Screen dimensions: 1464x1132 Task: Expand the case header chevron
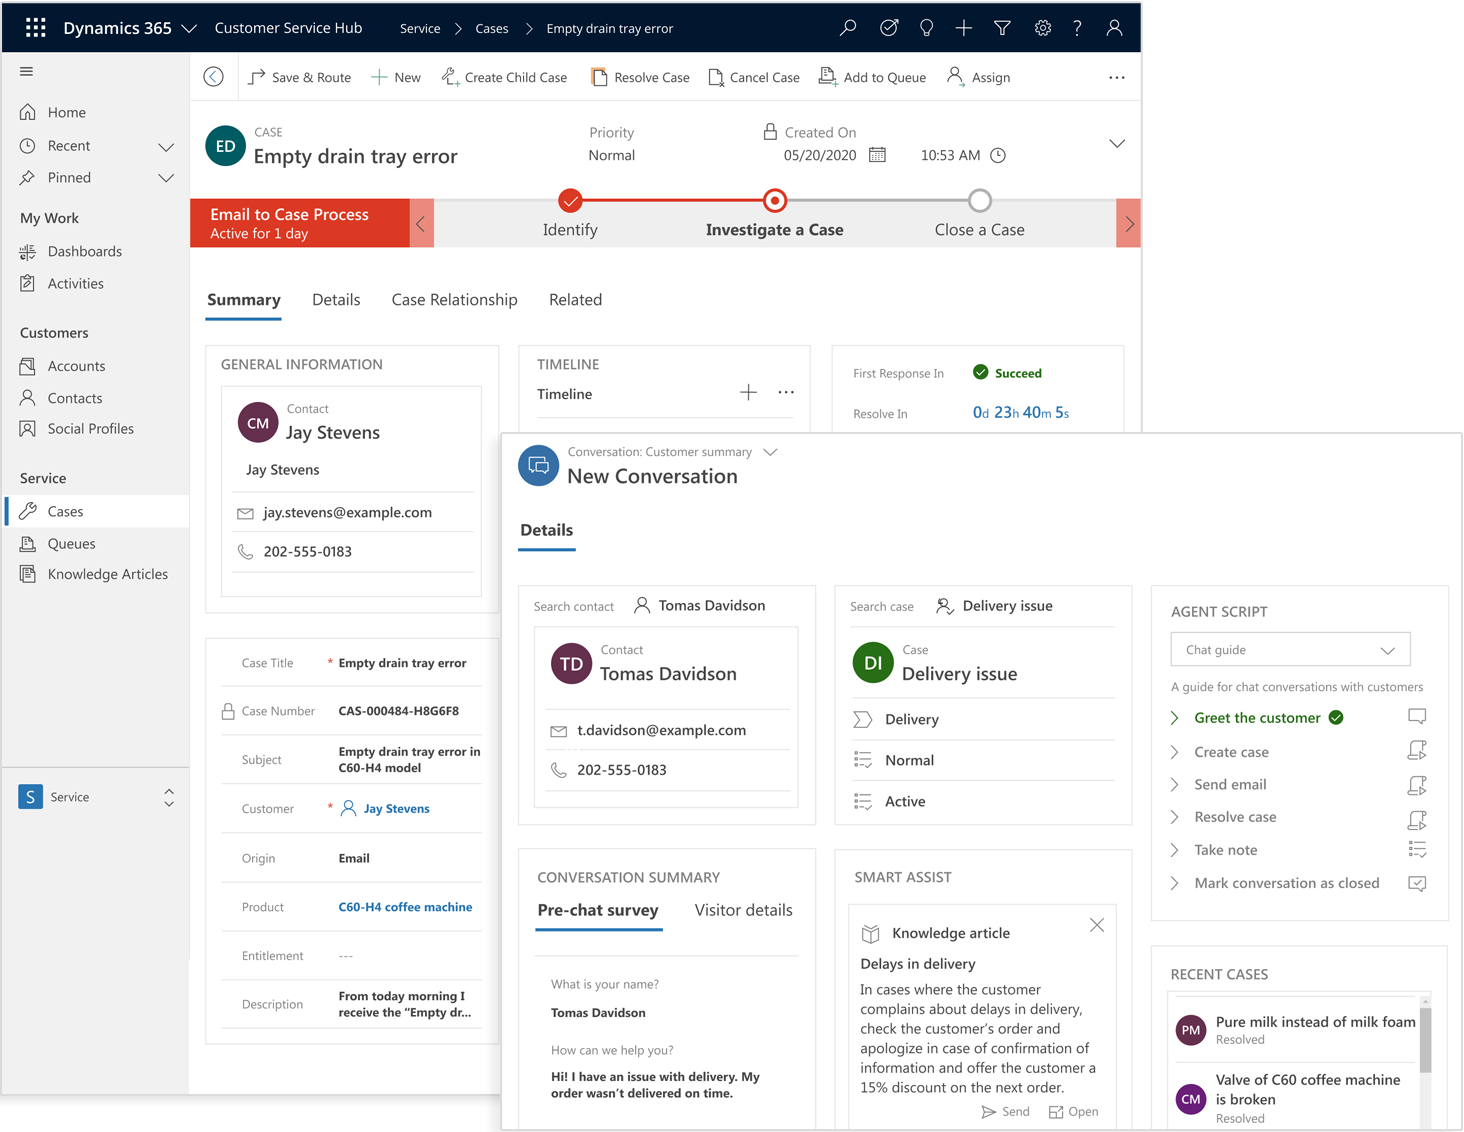(x=1117, y=144)
